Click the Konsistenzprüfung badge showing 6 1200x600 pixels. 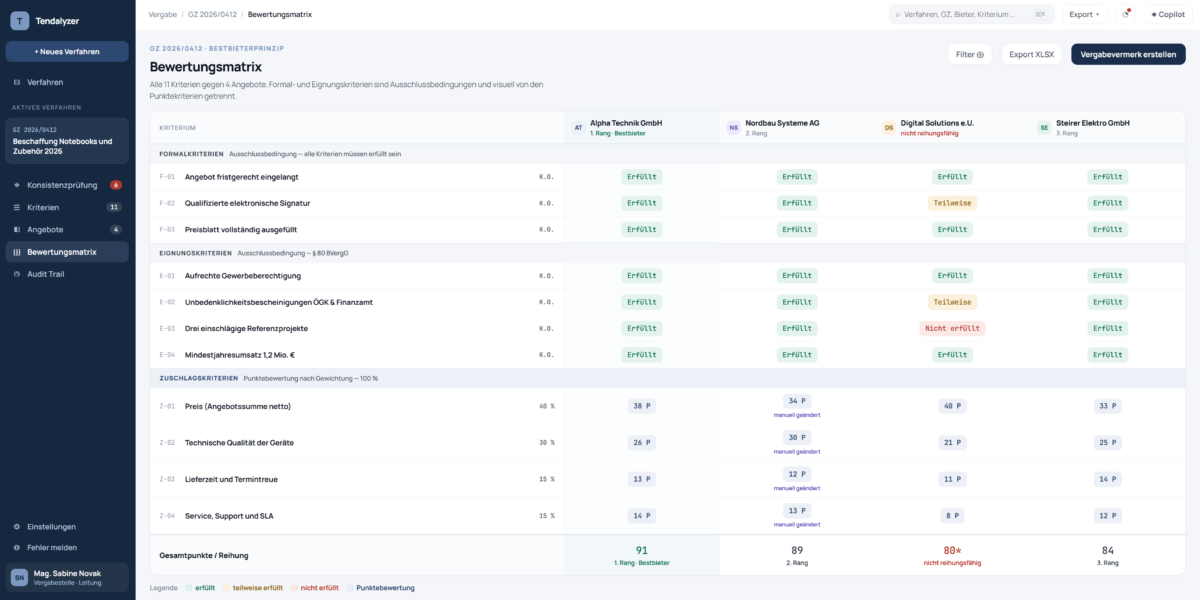116,185
